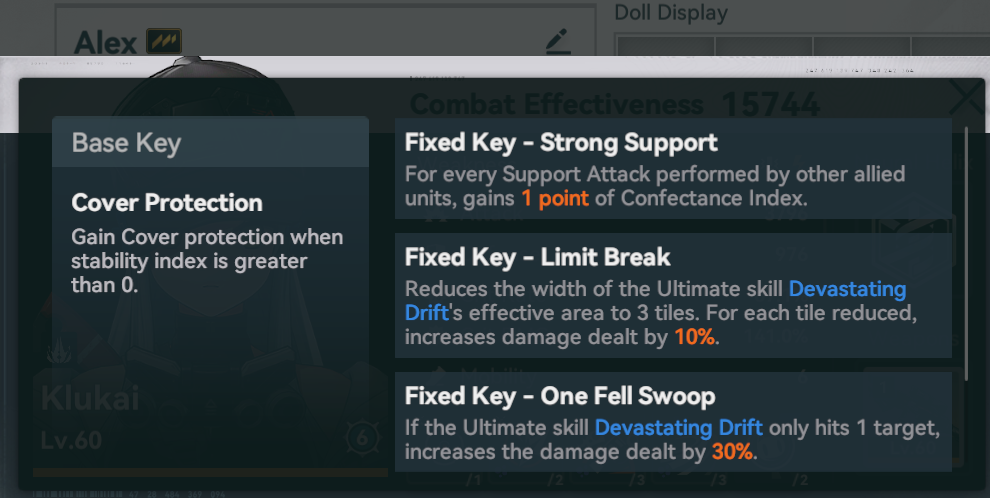This screenshot has height=498, width=990.
Task: Follow the Devastating Drift link in One Fell Swoop
Action: point(679,427)
